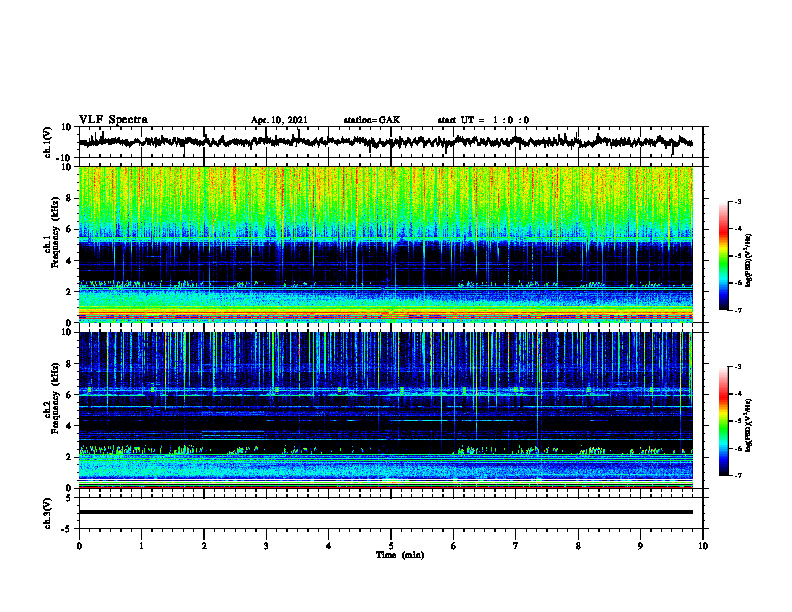This screenshot has height=612, width=792.
Task: Select the date text "Apr. 10, 2021"
Action: click(279, 120)
